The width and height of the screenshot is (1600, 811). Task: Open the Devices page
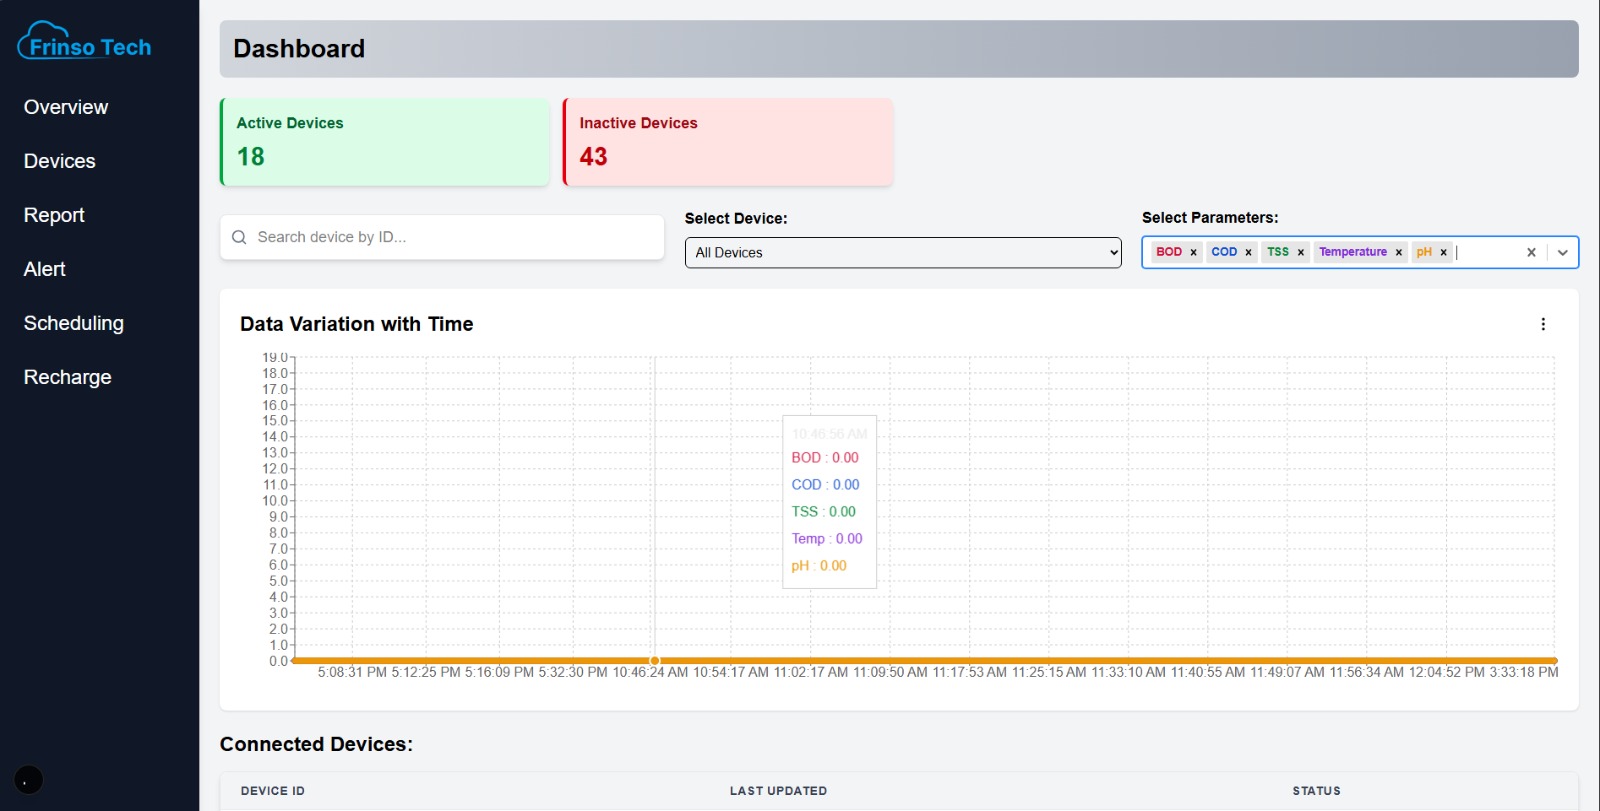(60, 161)
